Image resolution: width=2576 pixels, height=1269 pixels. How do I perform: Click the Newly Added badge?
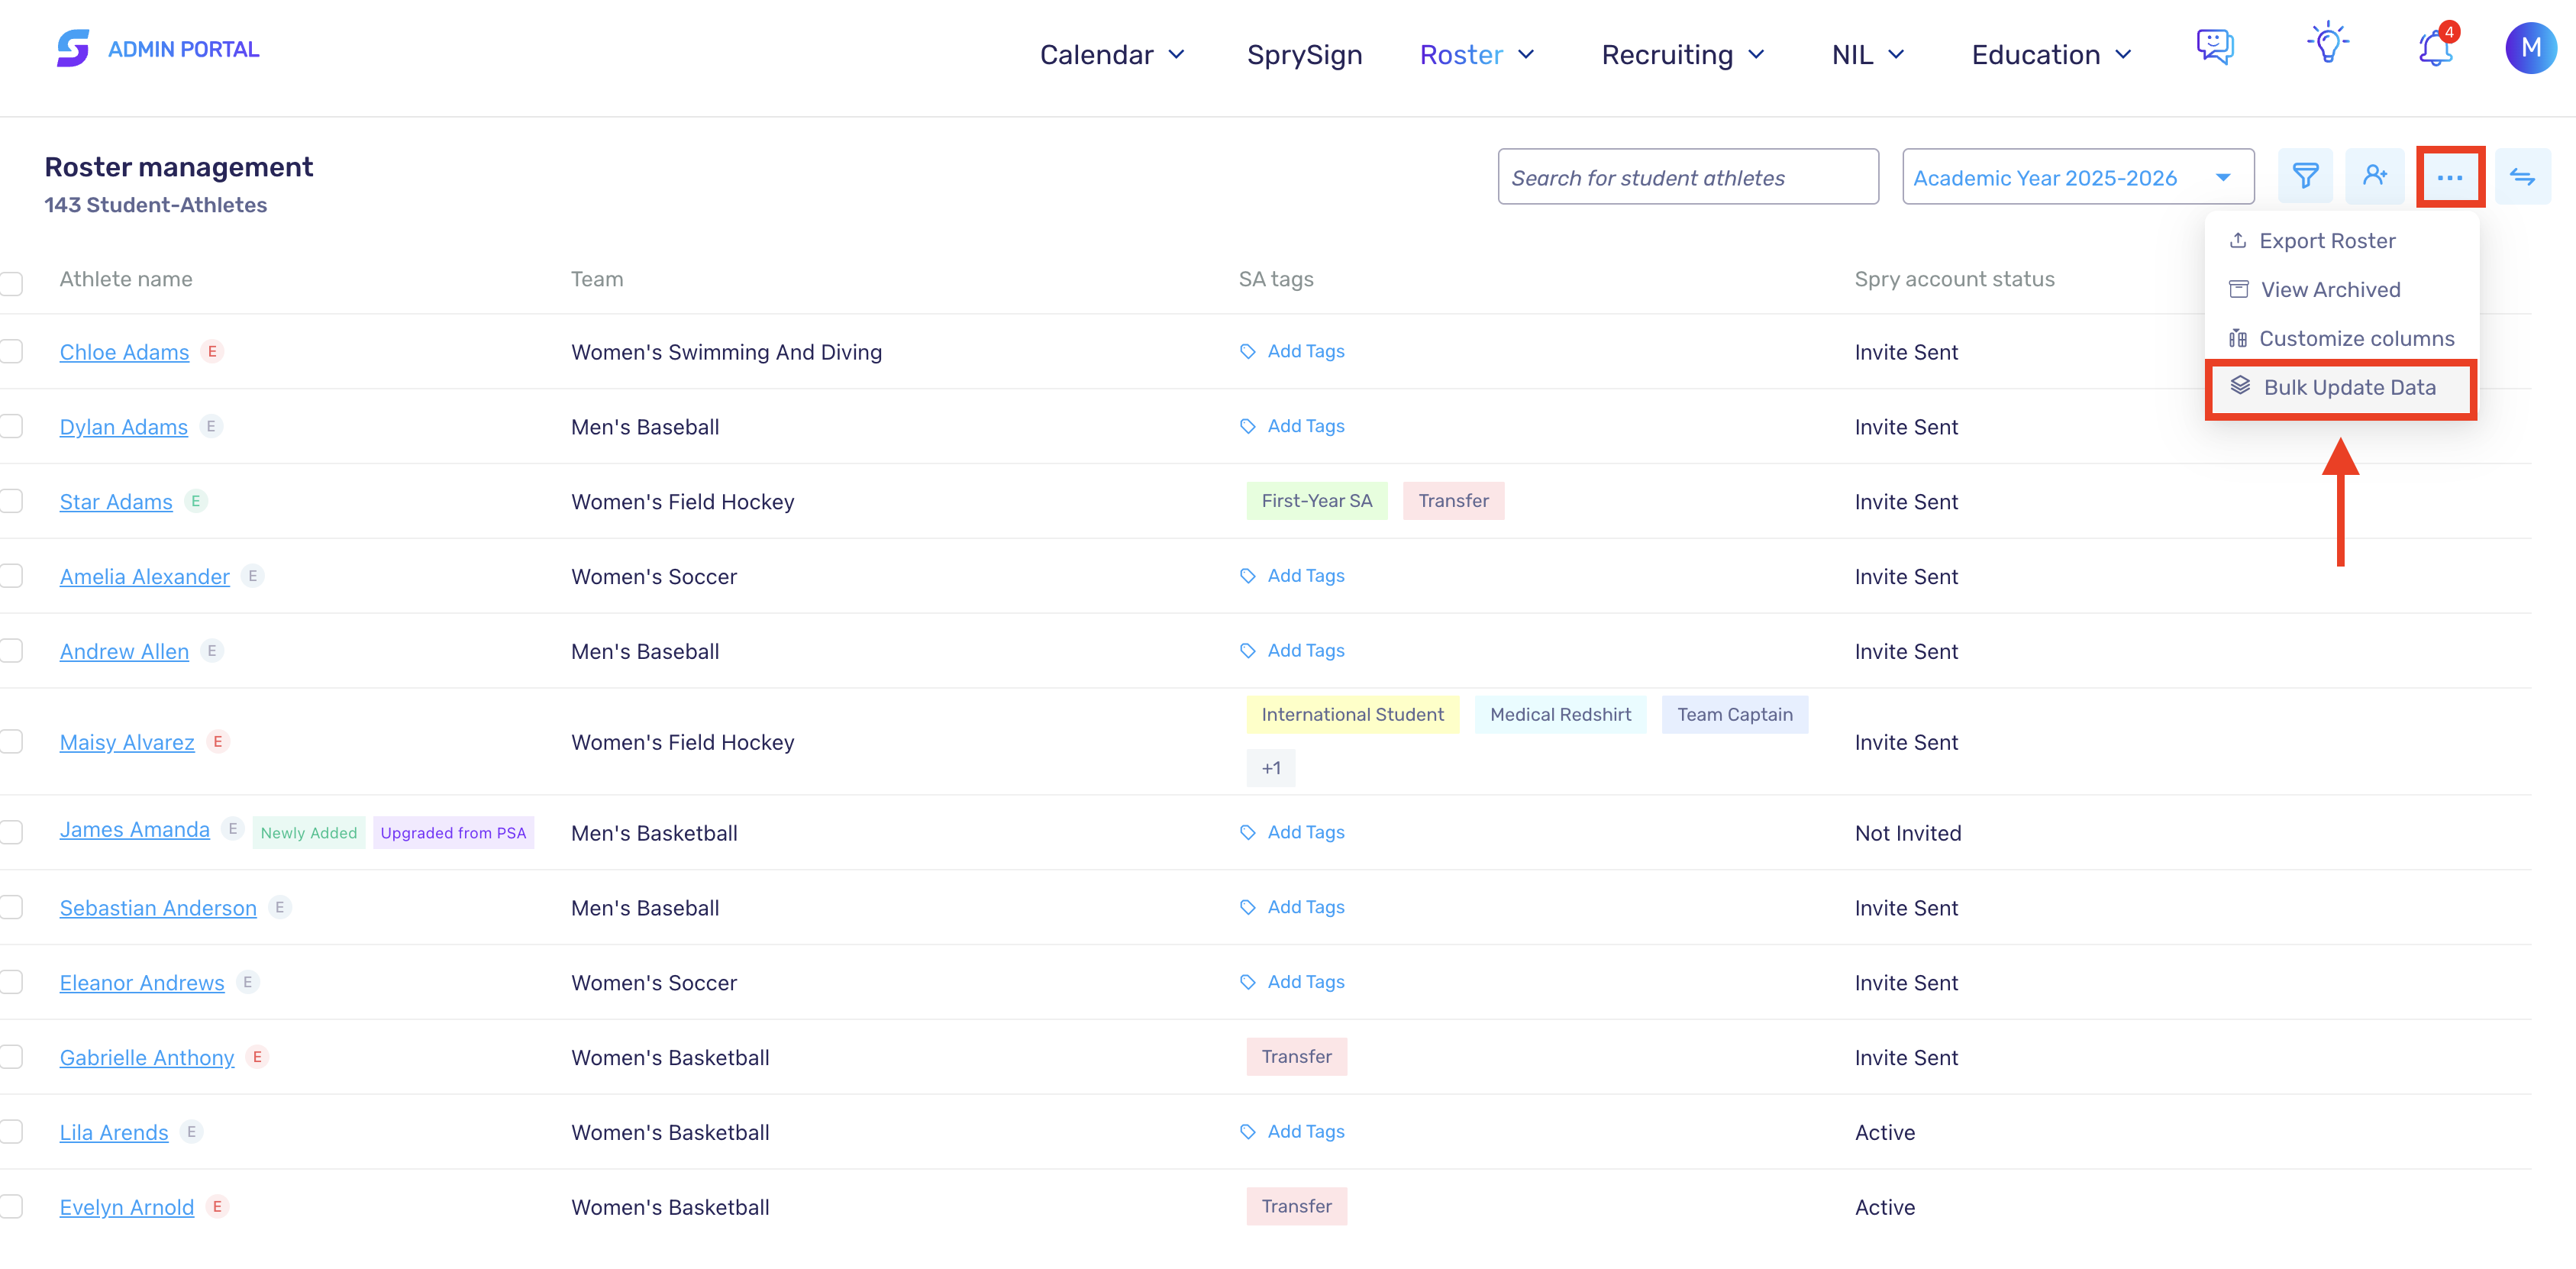(x=309, y=833)
